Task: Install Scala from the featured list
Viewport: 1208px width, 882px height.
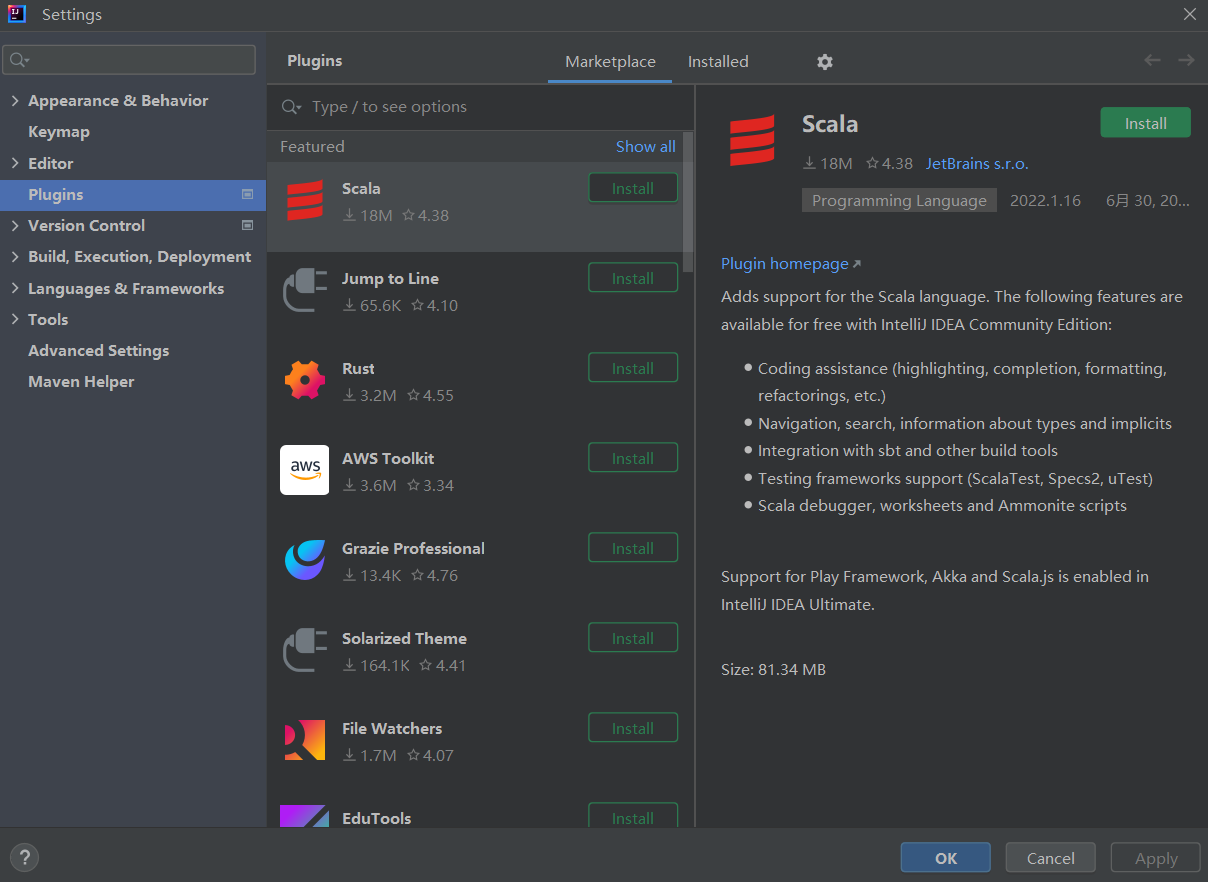Action: tap(633, 188)
